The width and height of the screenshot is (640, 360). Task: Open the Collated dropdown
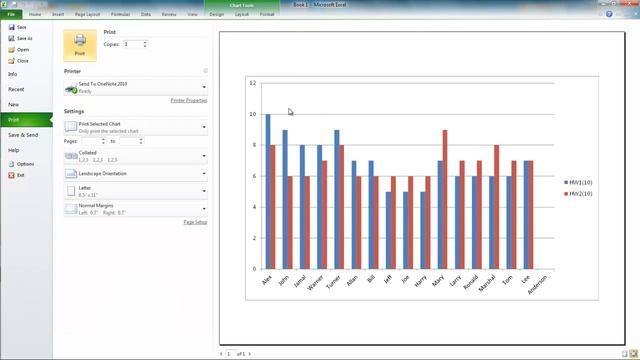(x=136, y=156)
